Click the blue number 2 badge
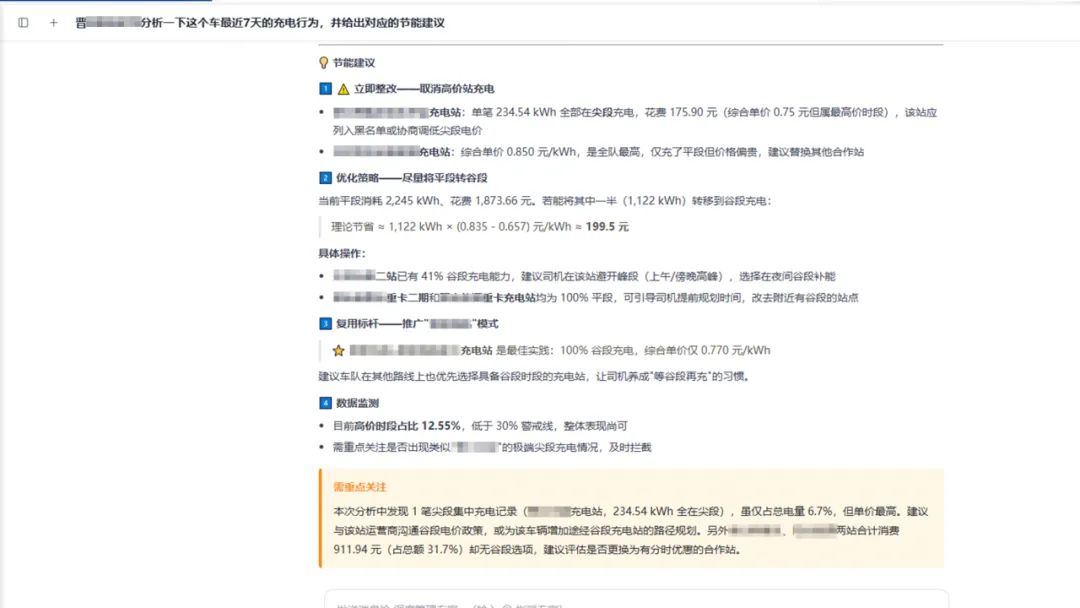1080x608 pixels. pos(325,178)
